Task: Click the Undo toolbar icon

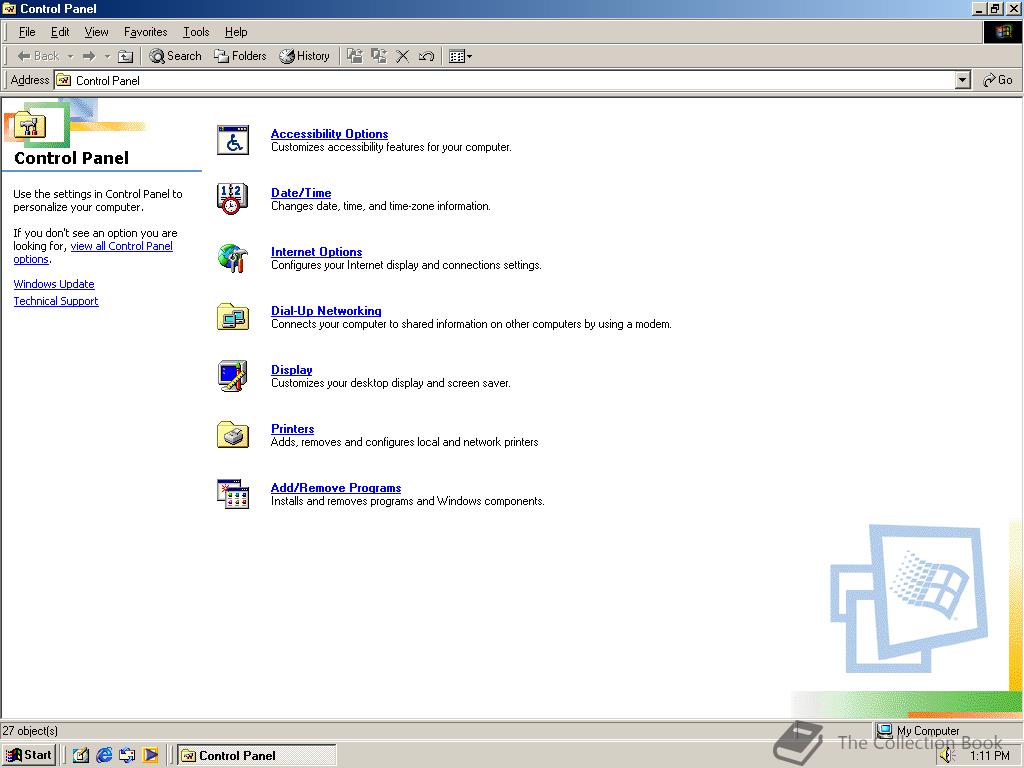Action: pyautogui.click(x=426, y=56)
